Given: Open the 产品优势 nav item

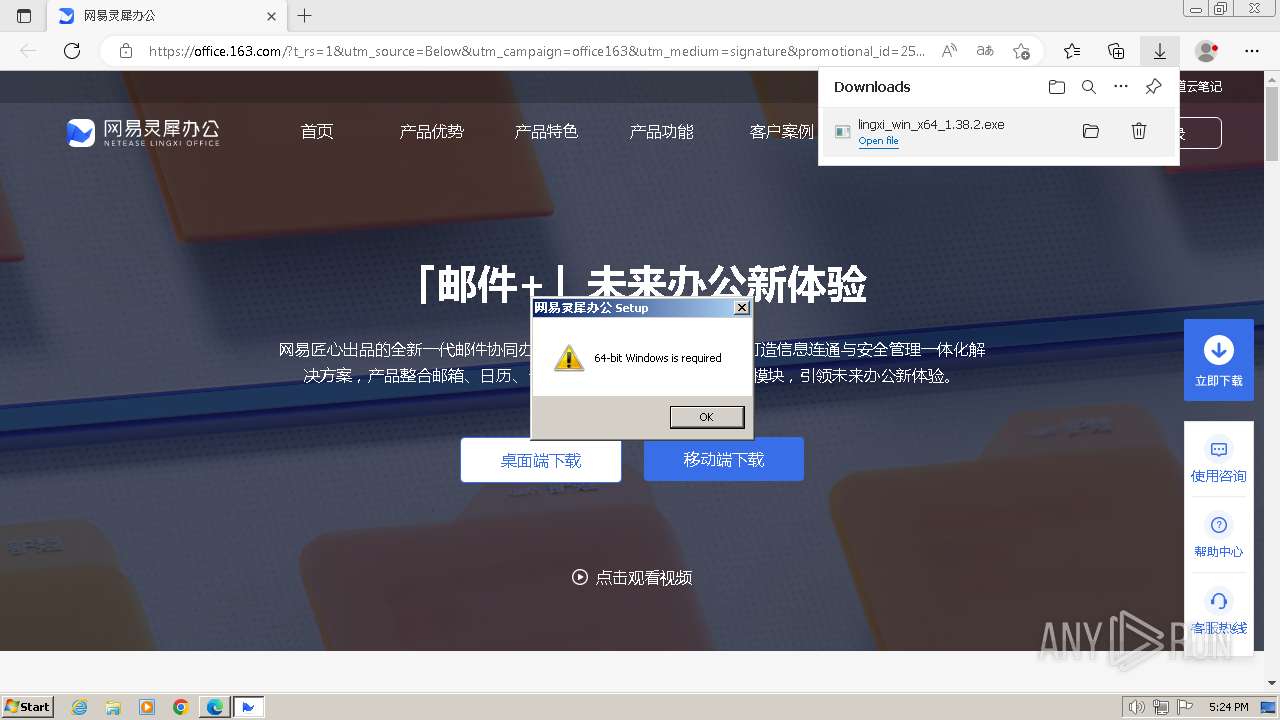Looking at the screenshot, I should (x=432, y=131).
